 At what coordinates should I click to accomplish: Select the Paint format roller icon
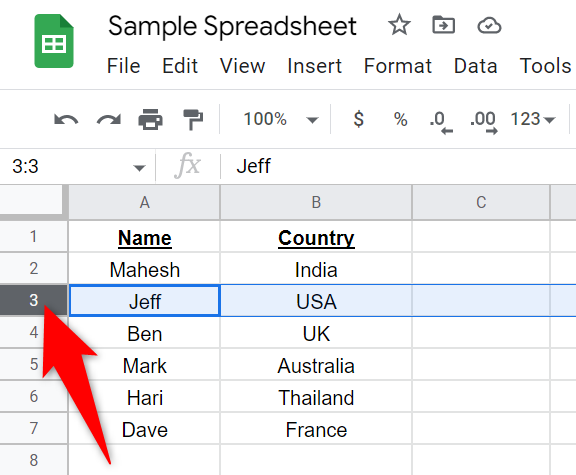[x=193, y=119]
